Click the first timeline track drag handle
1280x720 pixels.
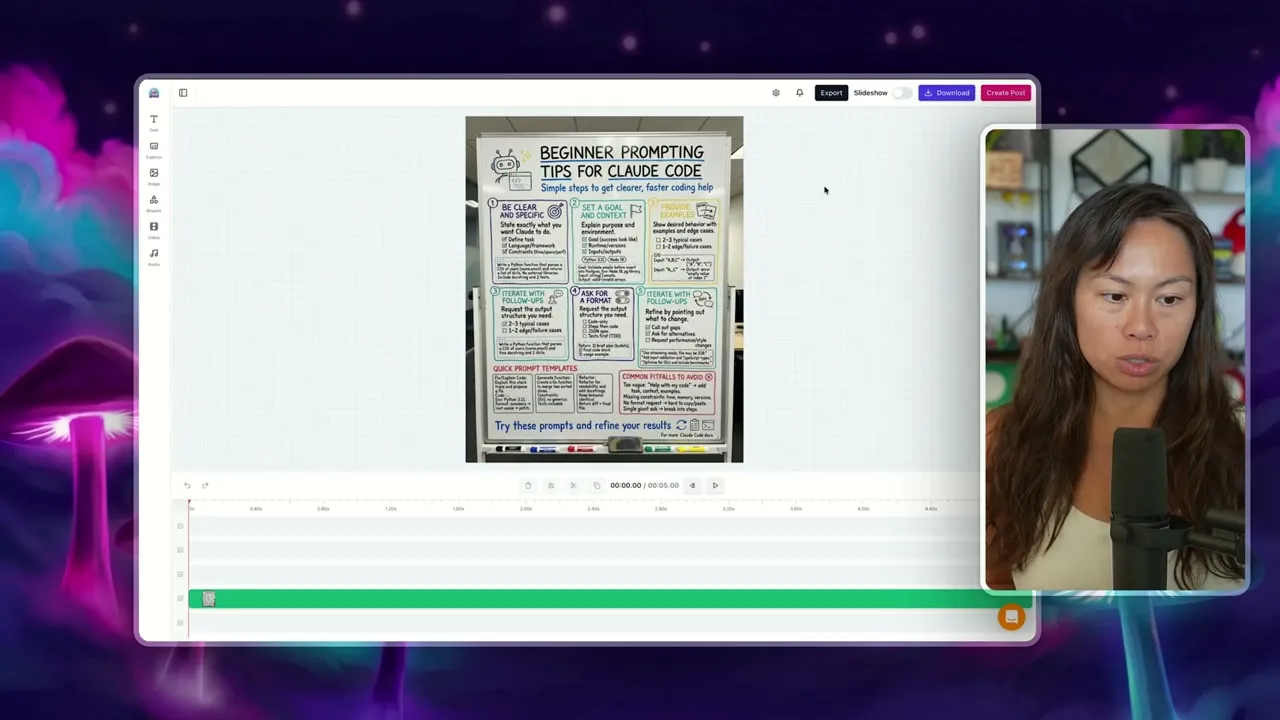point(181,526)
